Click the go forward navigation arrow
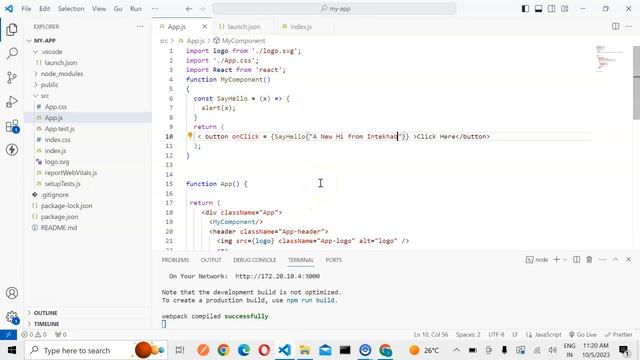This screenshot has width=640, height=360. (x=202, y=9)
